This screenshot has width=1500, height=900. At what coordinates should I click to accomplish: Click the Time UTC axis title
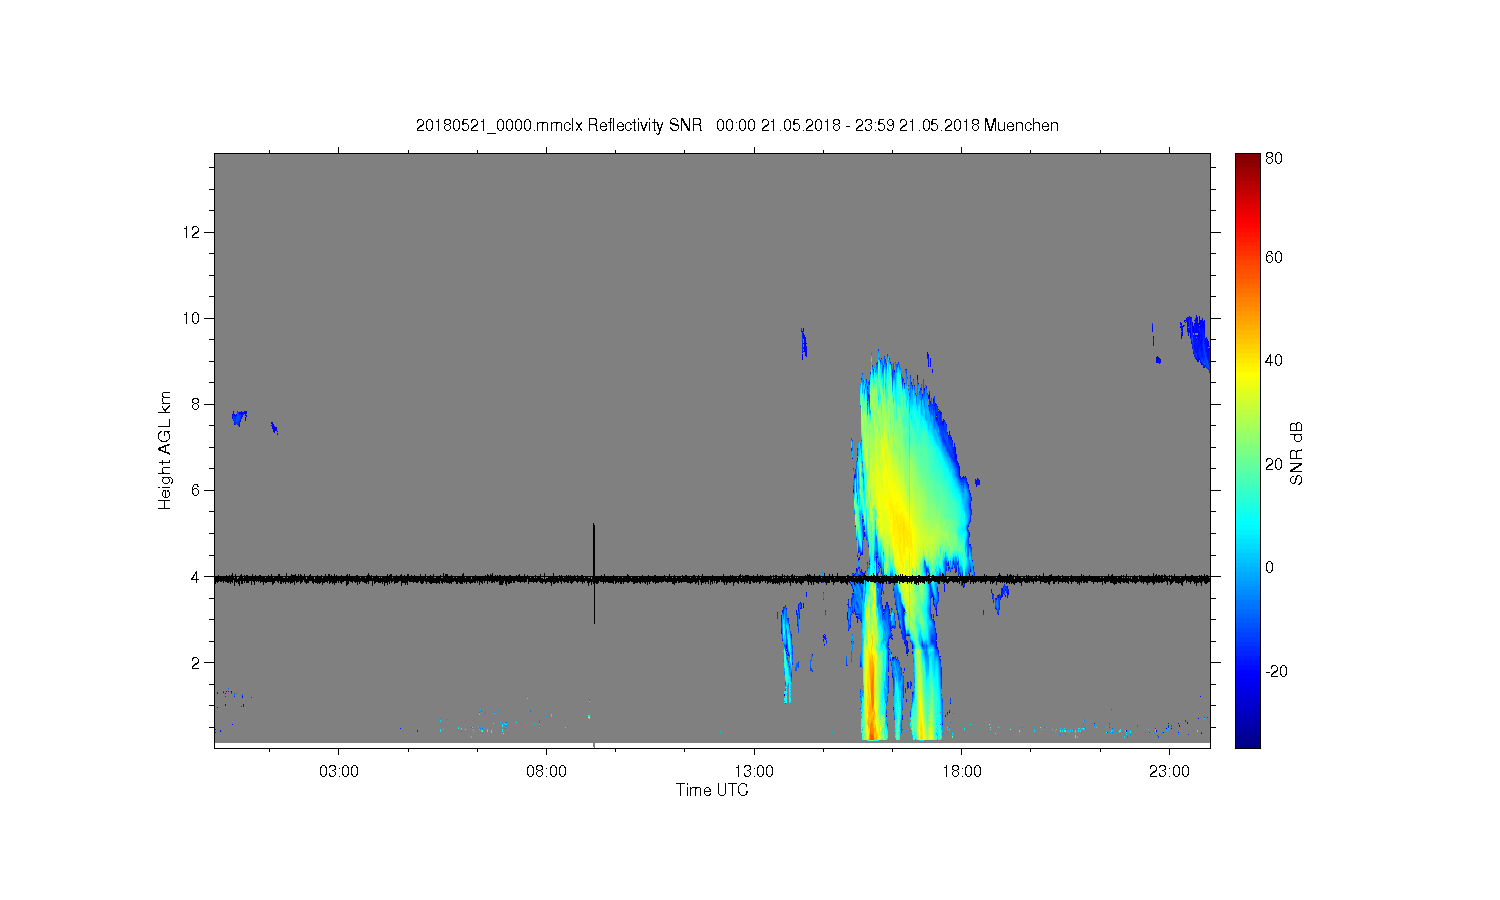712,790
